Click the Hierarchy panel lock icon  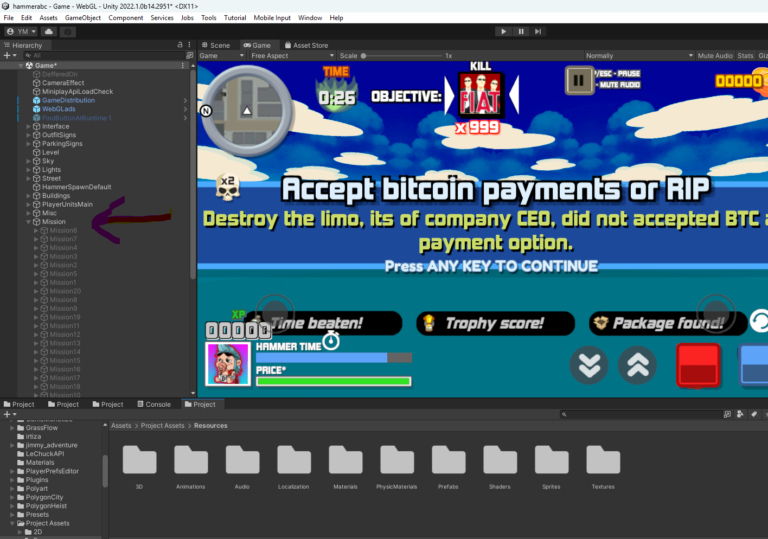[180, 45]
